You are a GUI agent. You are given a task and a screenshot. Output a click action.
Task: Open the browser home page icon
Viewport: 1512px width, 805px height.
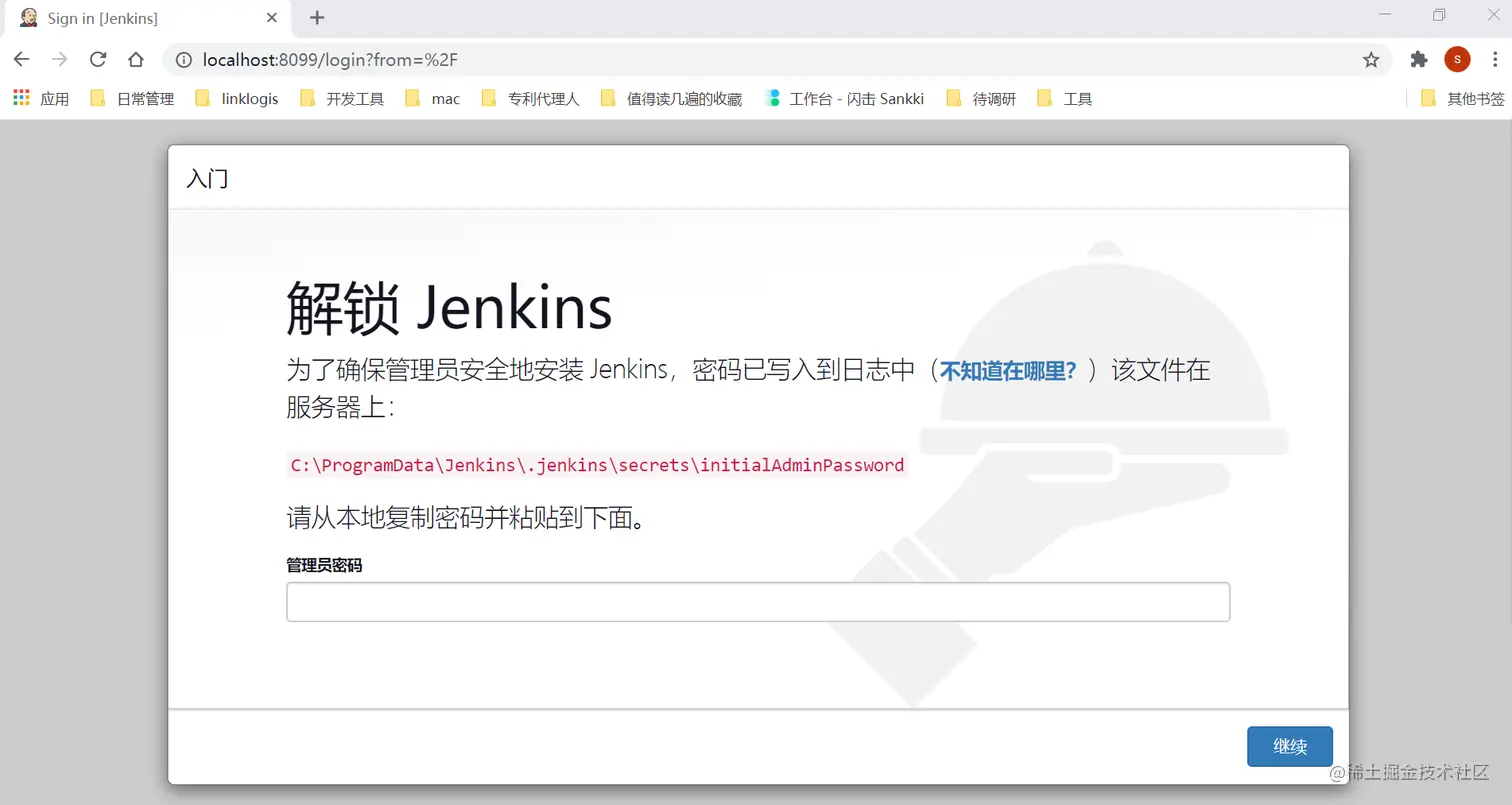(135, 60)
